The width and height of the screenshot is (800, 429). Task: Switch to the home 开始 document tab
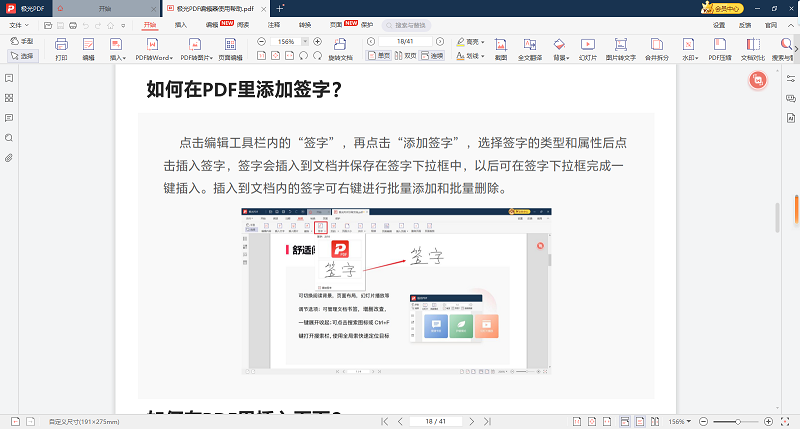(x=105, y=9)
